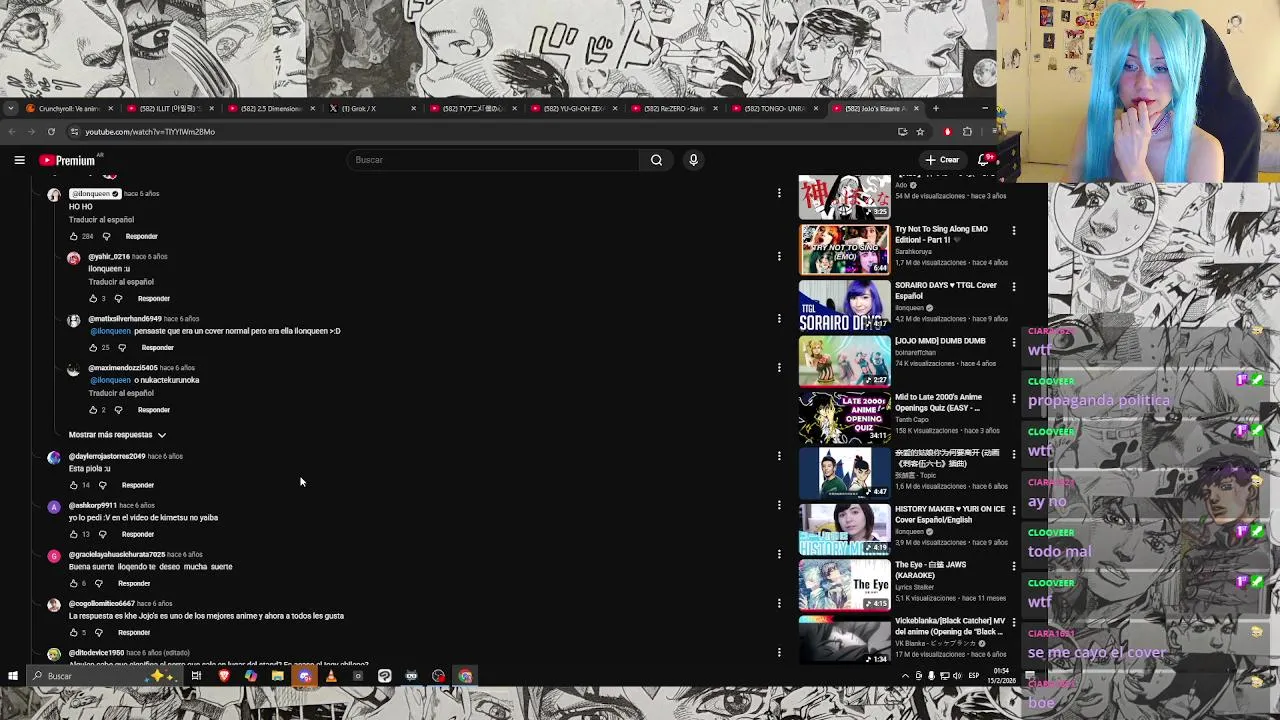Open VLC media player from taskbar
Image resolution: width=1280 pixels, height=720 pixels.
(331, 676)
